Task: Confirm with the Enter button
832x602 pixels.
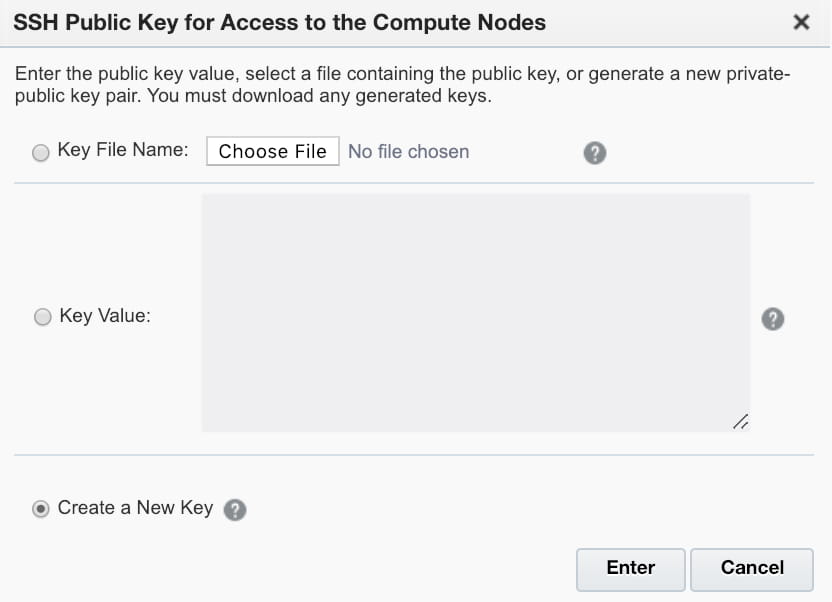Action: pyautogui.click(x=631, y=570)
